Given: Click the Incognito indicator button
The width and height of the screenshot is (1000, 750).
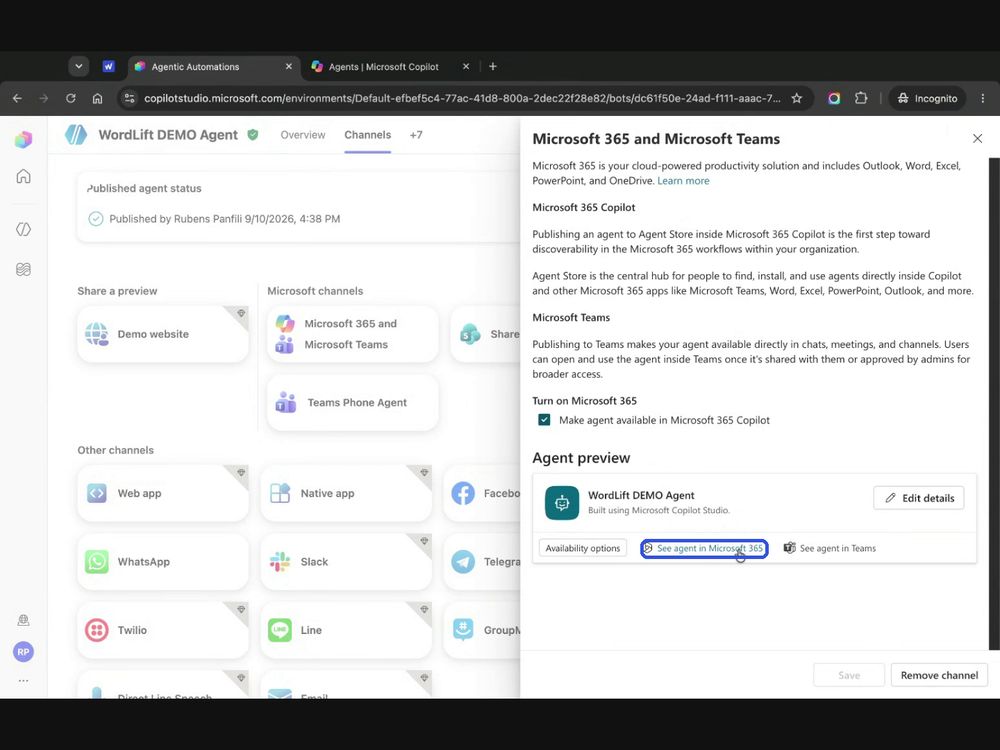Looking at the screenshot, I should tap(927, 98).
